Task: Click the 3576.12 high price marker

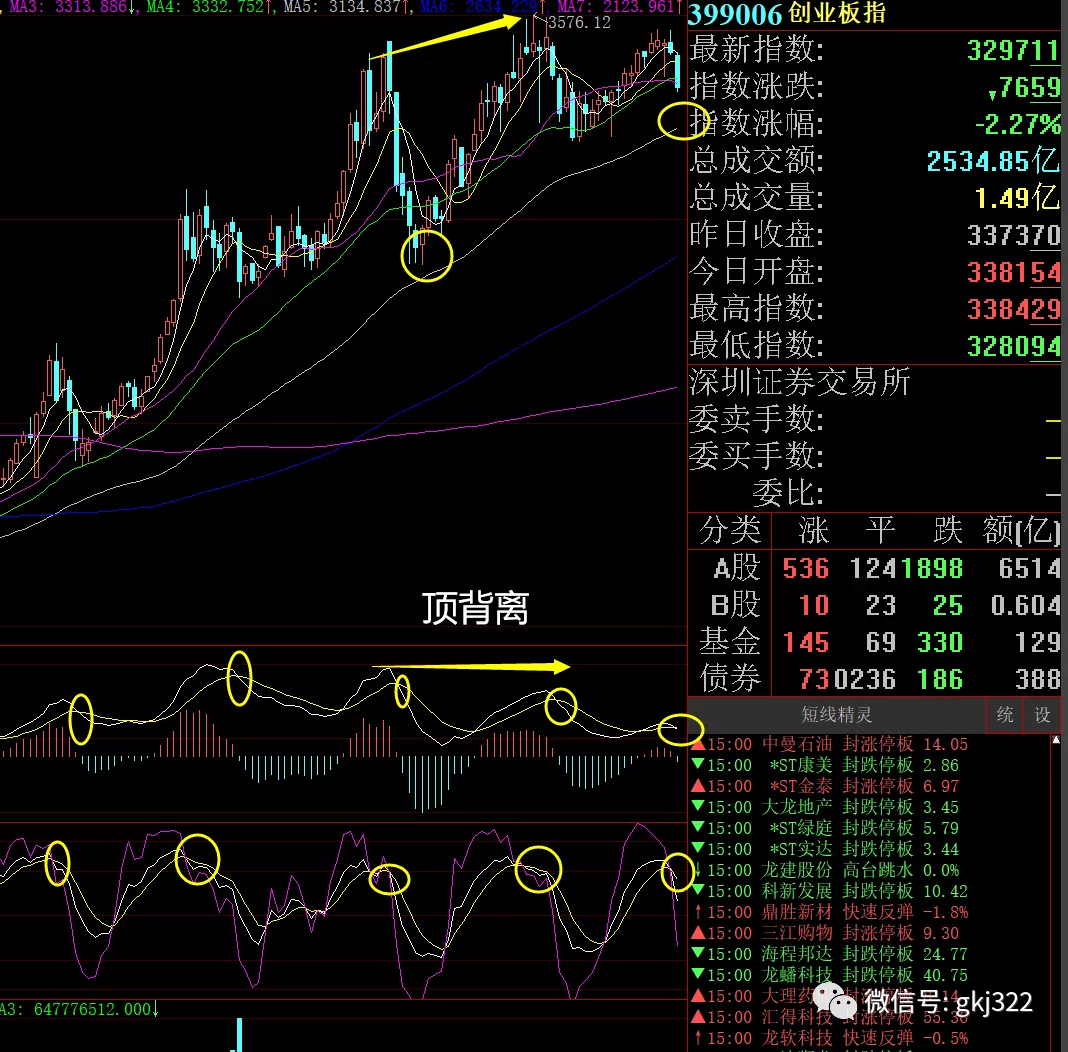Action: pos(580,23)
